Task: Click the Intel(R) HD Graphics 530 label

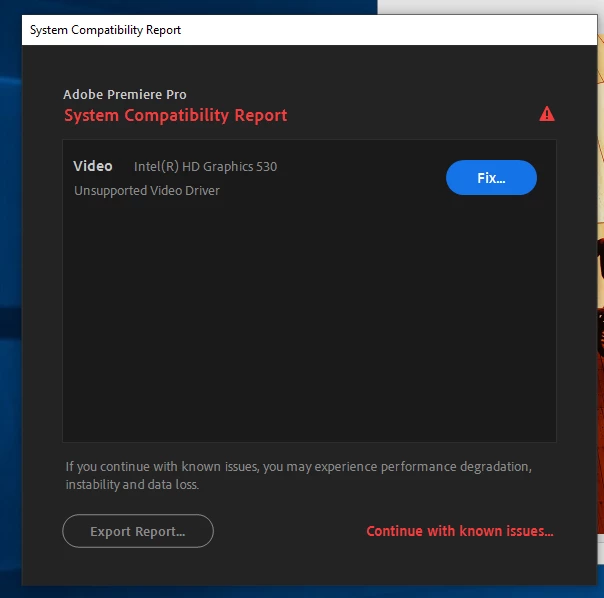Action: pos(205,166)
